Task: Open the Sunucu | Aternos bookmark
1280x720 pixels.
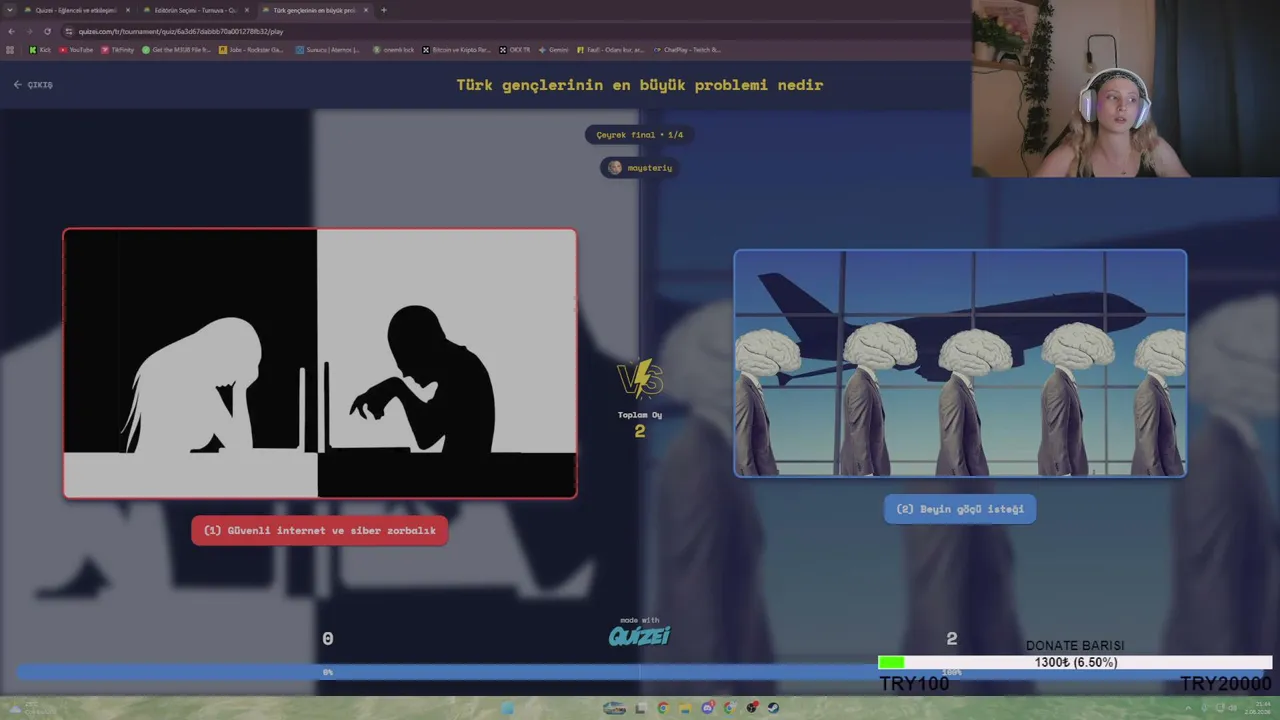Action: coord(328,49)
